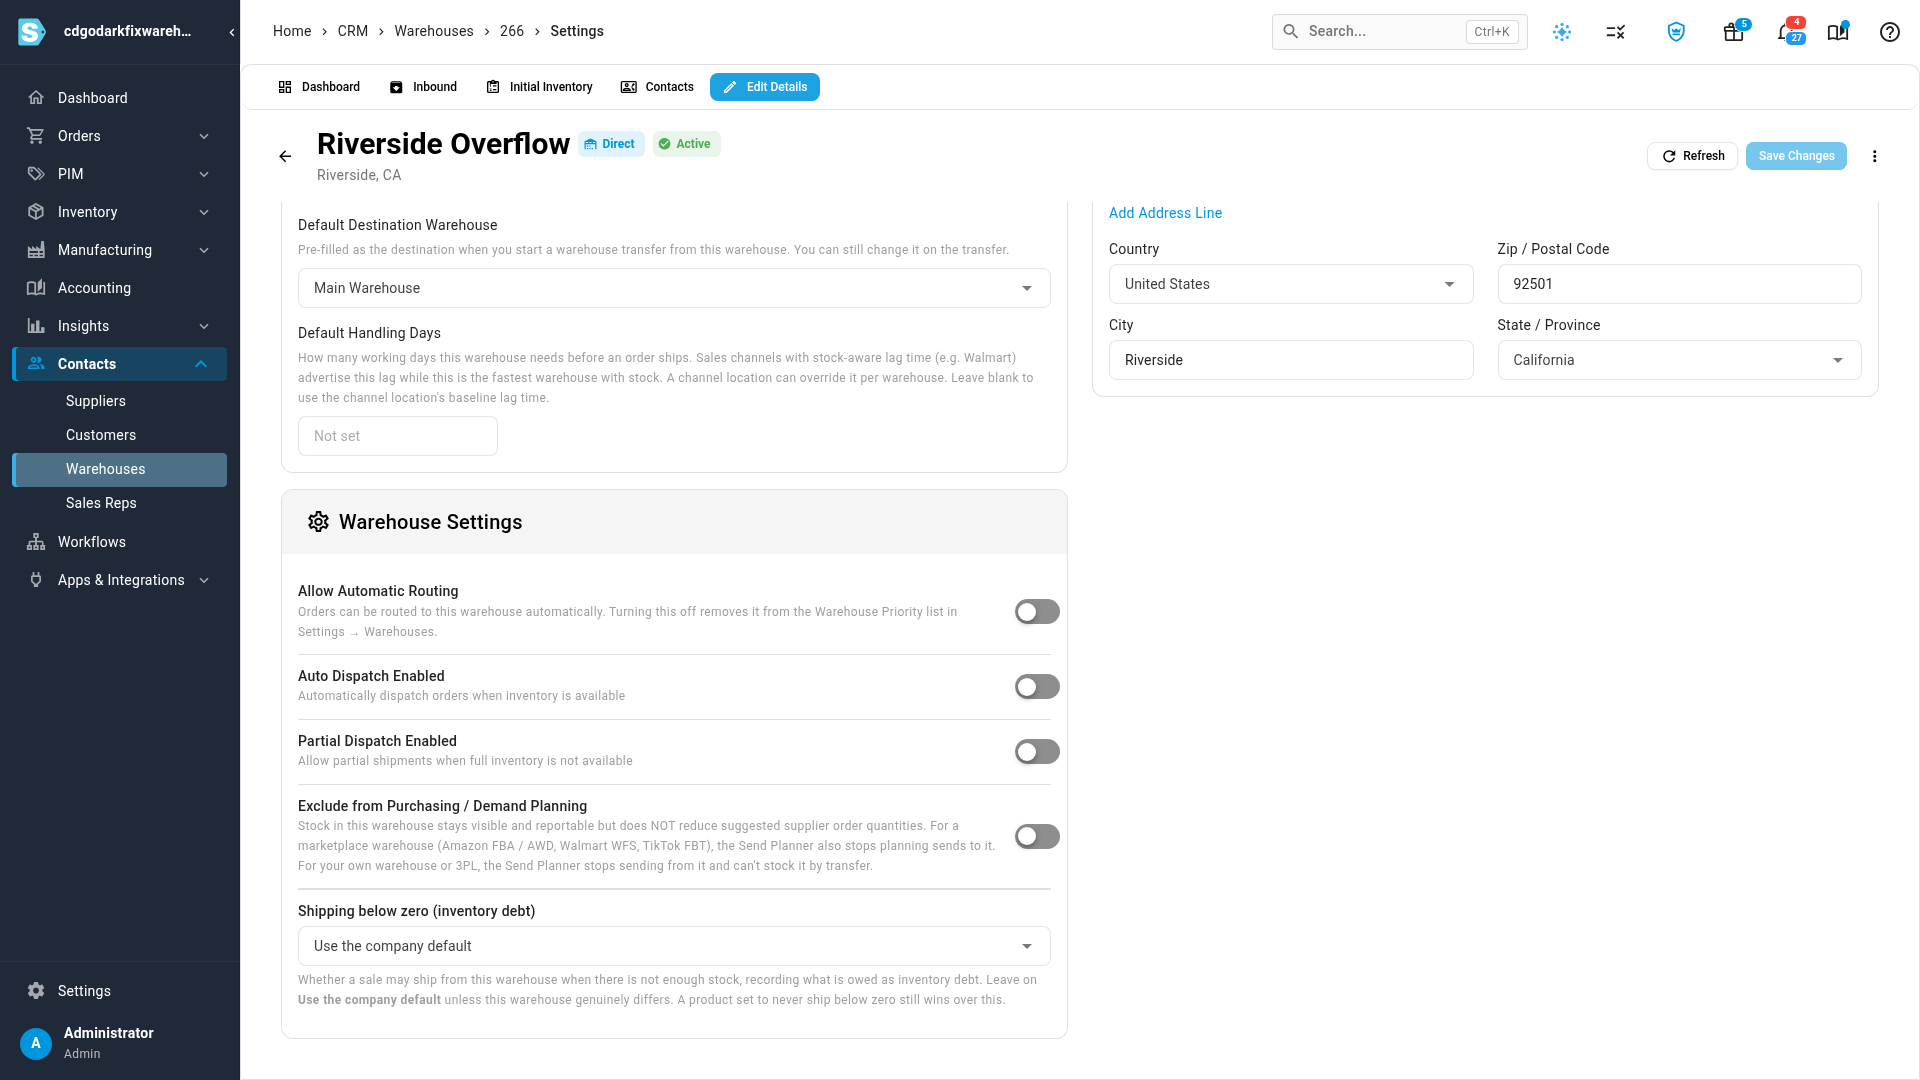Click the back arrow beside Riverside Overflow
Viewport: 1920px width, 1080px height.
(285, 156)
